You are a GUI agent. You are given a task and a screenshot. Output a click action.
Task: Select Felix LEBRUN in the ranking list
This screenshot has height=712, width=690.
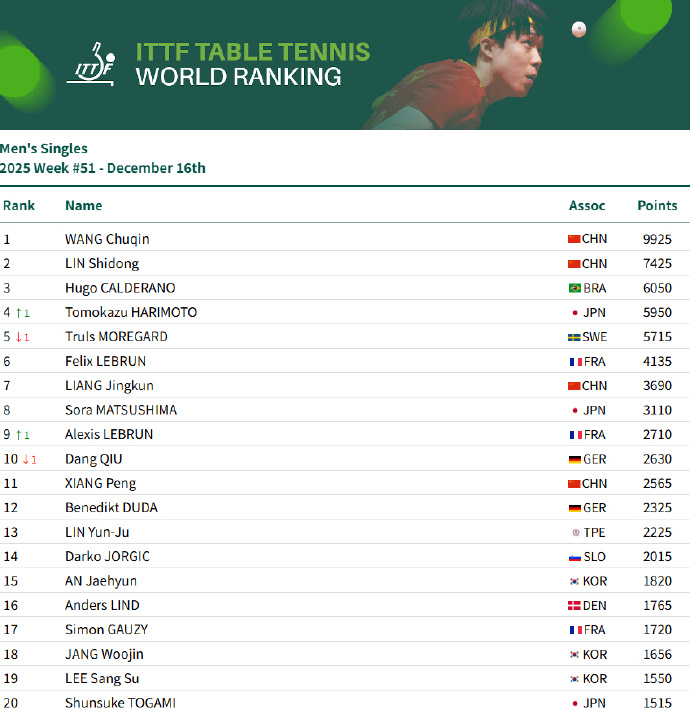[107, 361]
